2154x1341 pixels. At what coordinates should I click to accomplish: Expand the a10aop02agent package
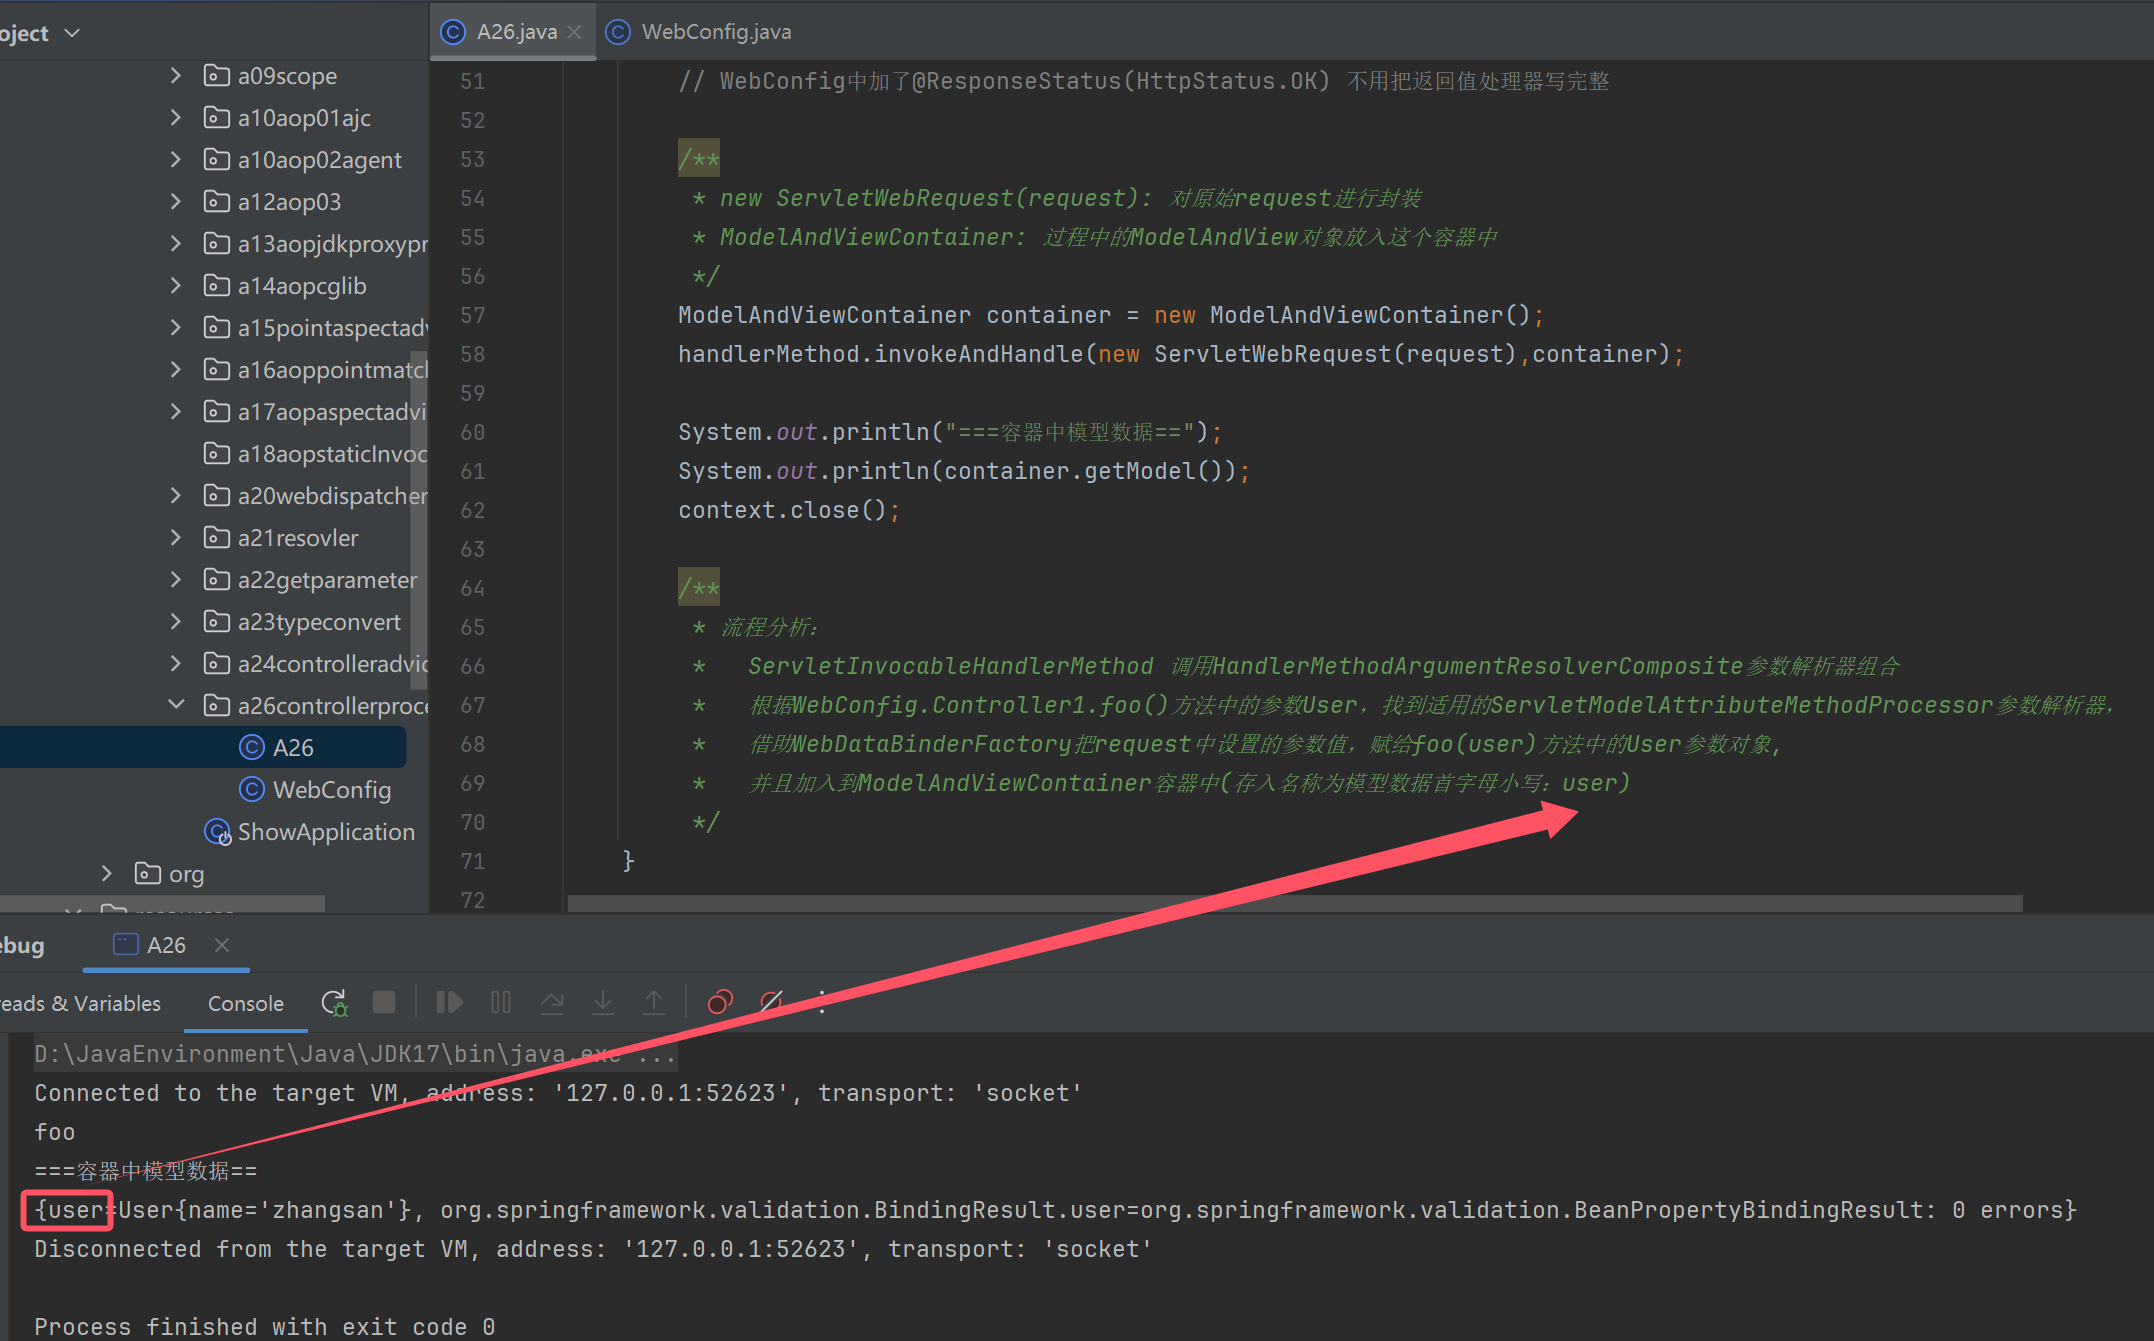(x=176, y=160)
